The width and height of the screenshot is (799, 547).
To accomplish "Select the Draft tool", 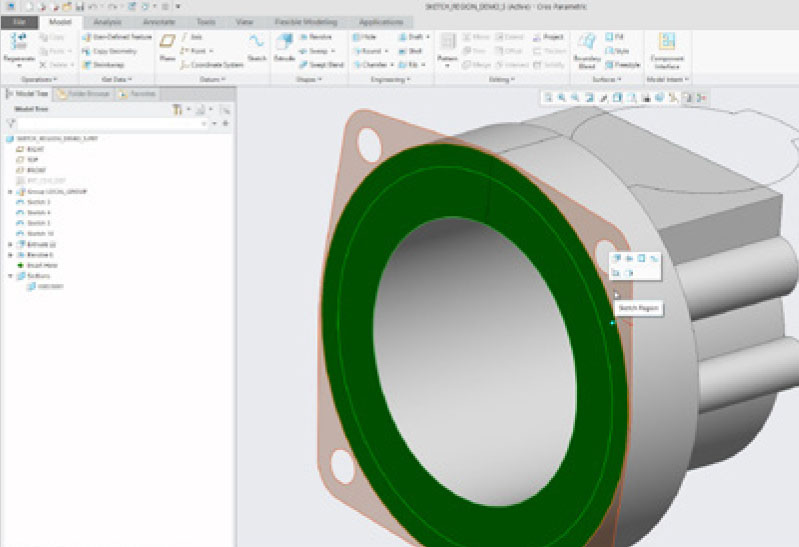I will click(x=414, y=37).
